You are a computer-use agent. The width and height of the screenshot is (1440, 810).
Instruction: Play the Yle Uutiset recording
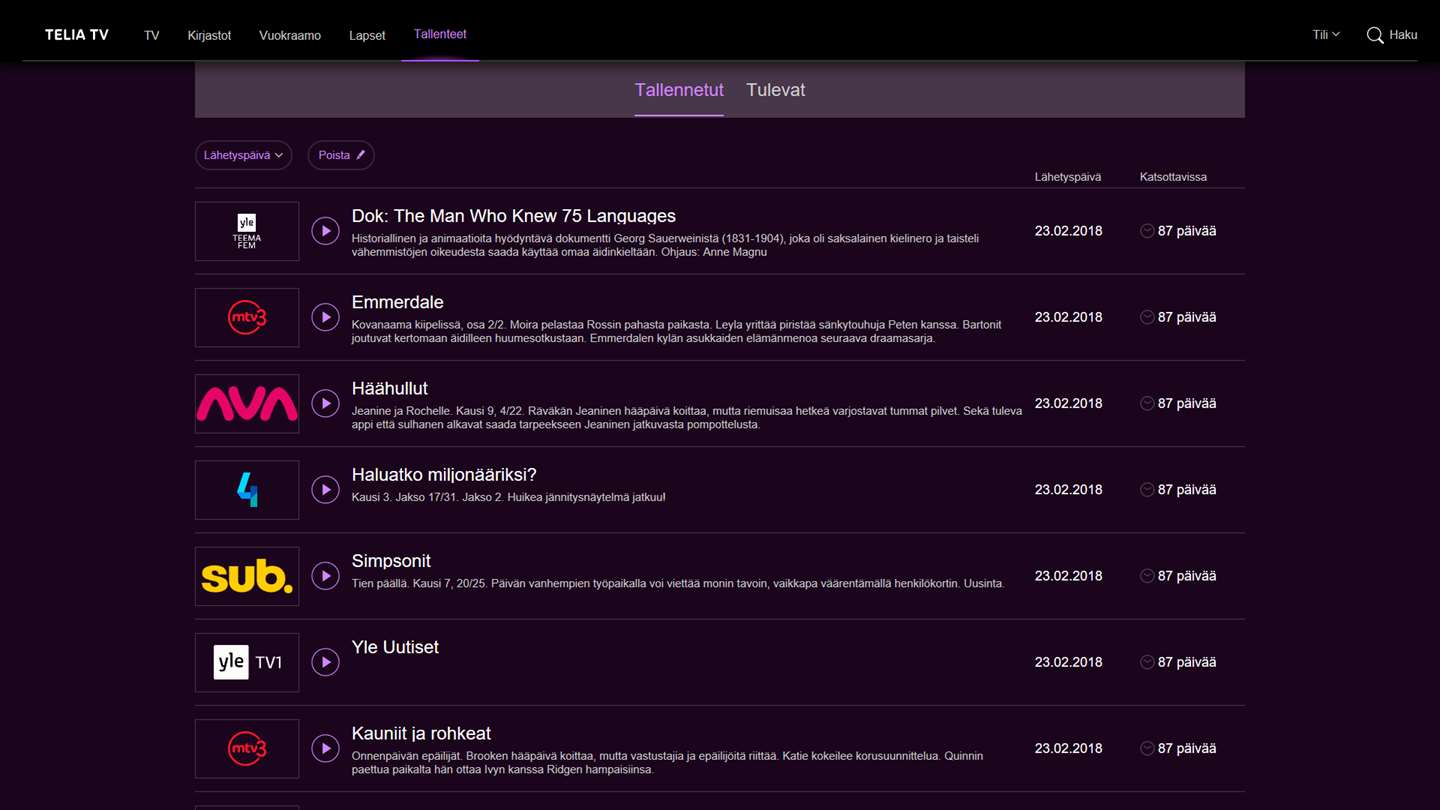(325, 662)
